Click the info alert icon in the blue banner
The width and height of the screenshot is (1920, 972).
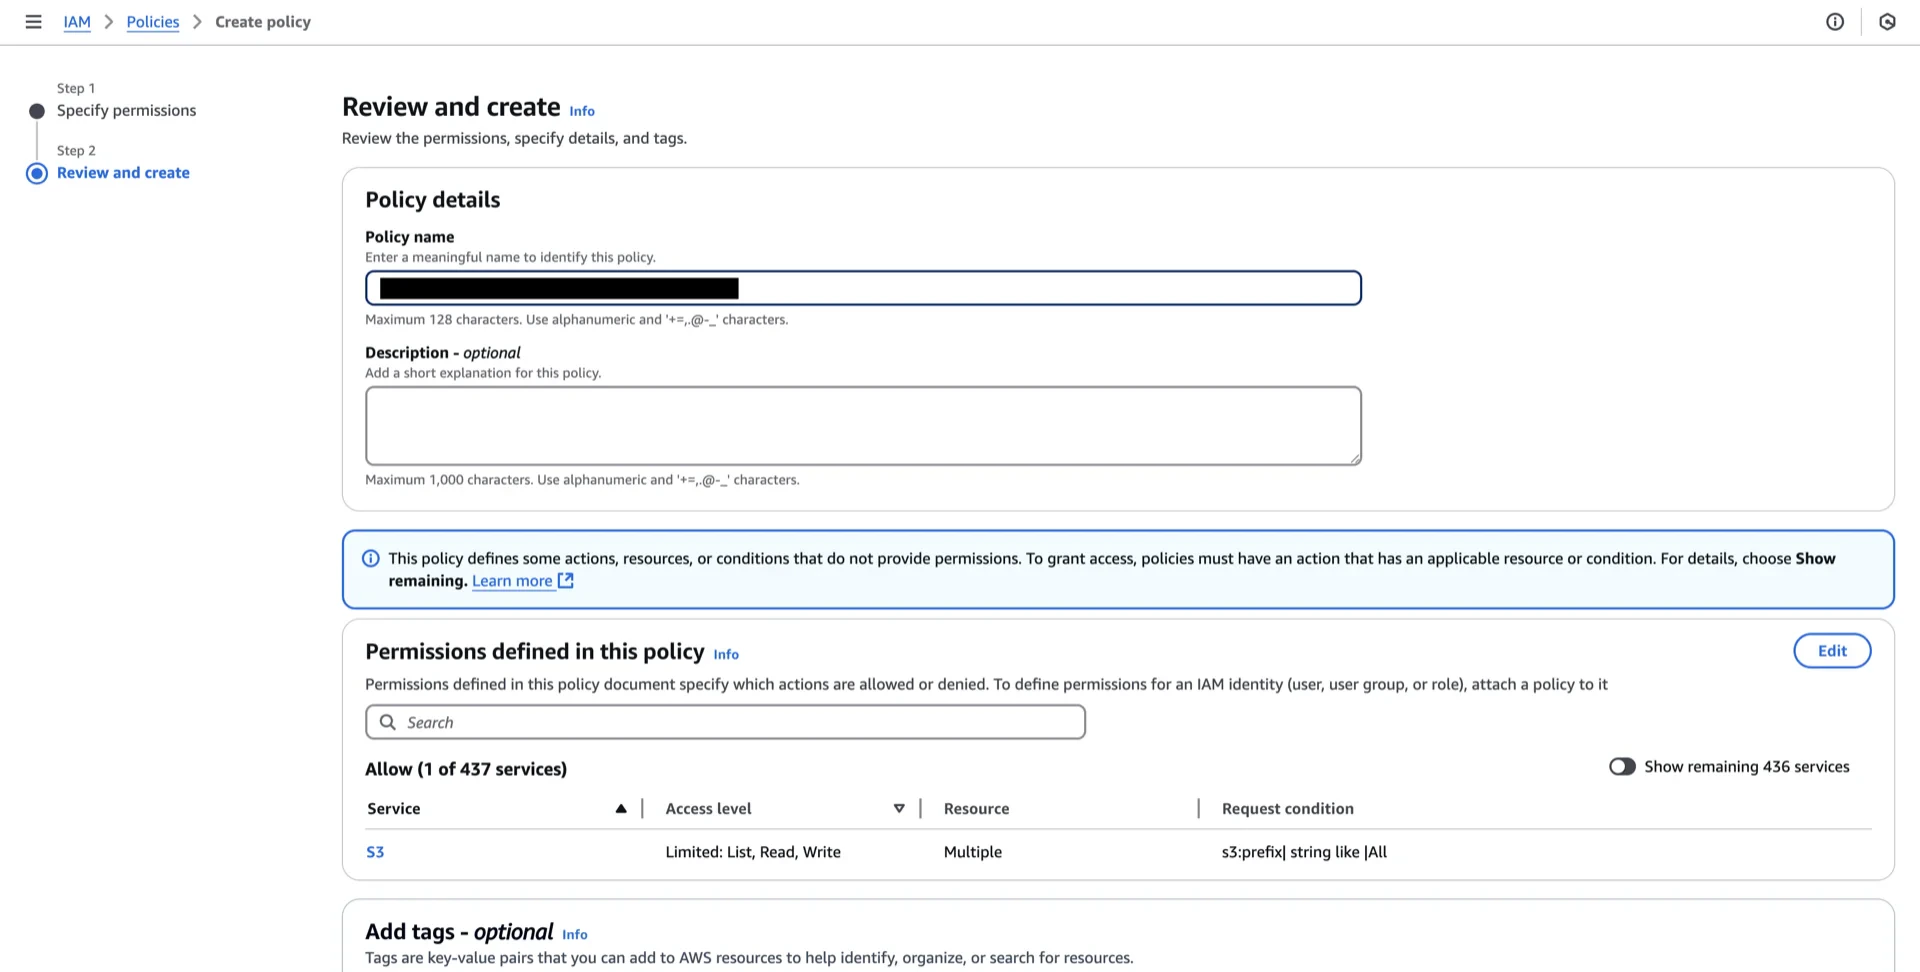click(x=370, y=558)
